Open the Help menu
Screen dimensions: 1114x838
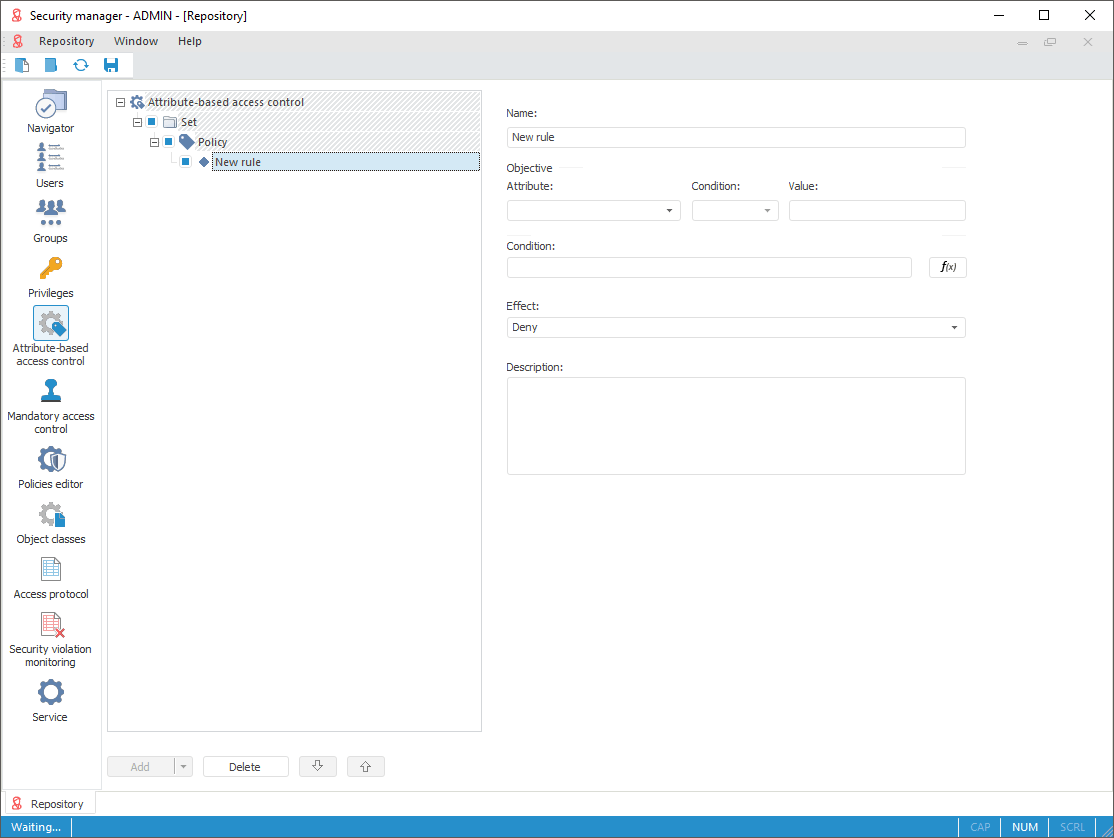190,41
